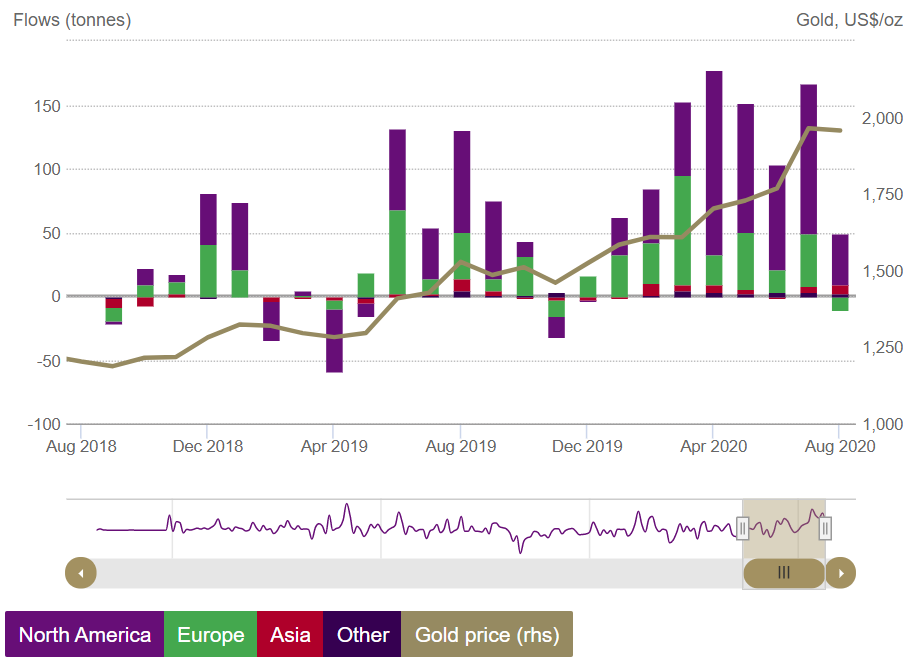Click the right scroll arrow button

click(x=841, y=573)
